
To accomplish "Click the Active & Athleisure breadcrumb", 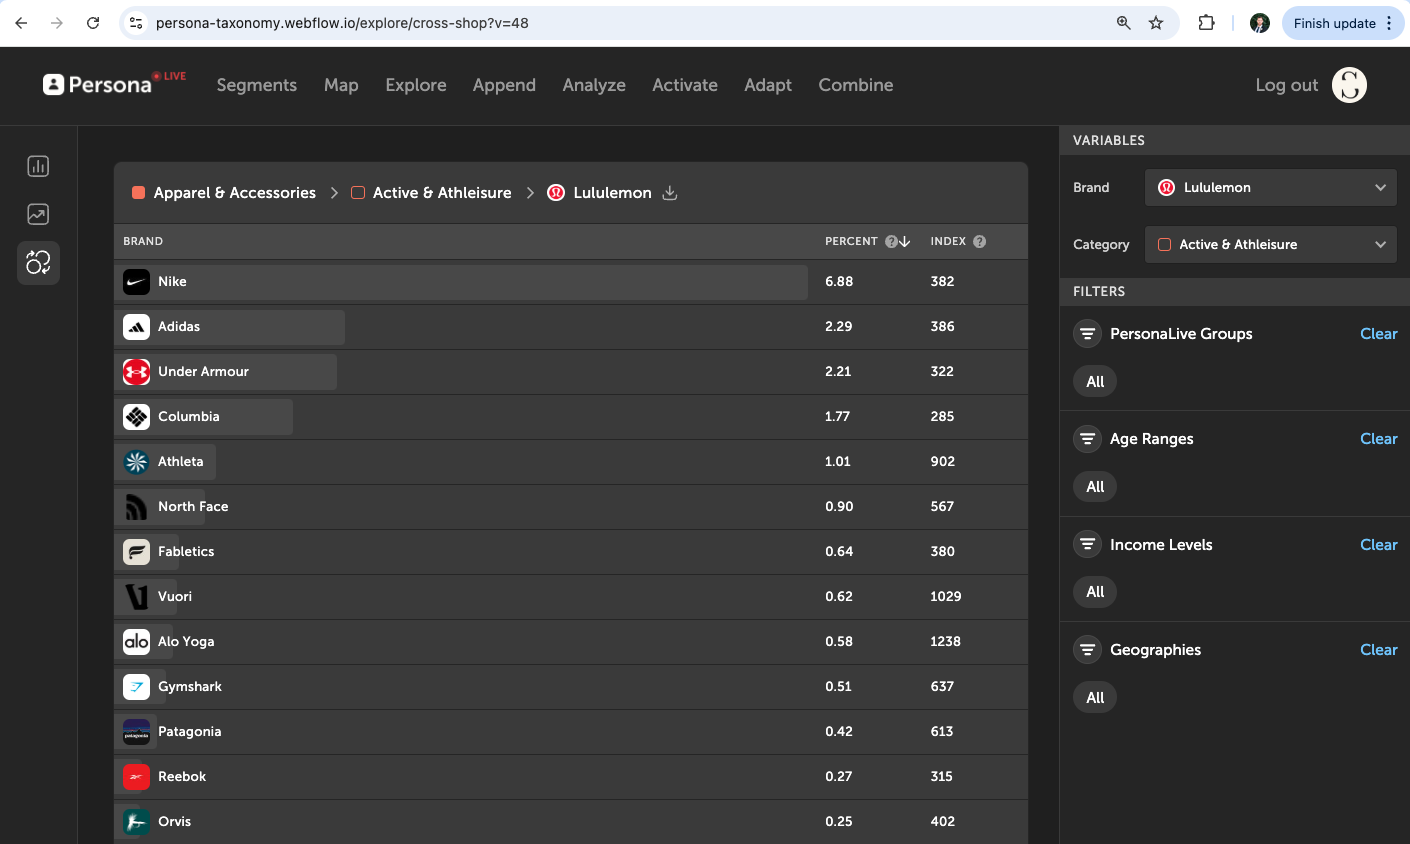I will pos(431,193).
